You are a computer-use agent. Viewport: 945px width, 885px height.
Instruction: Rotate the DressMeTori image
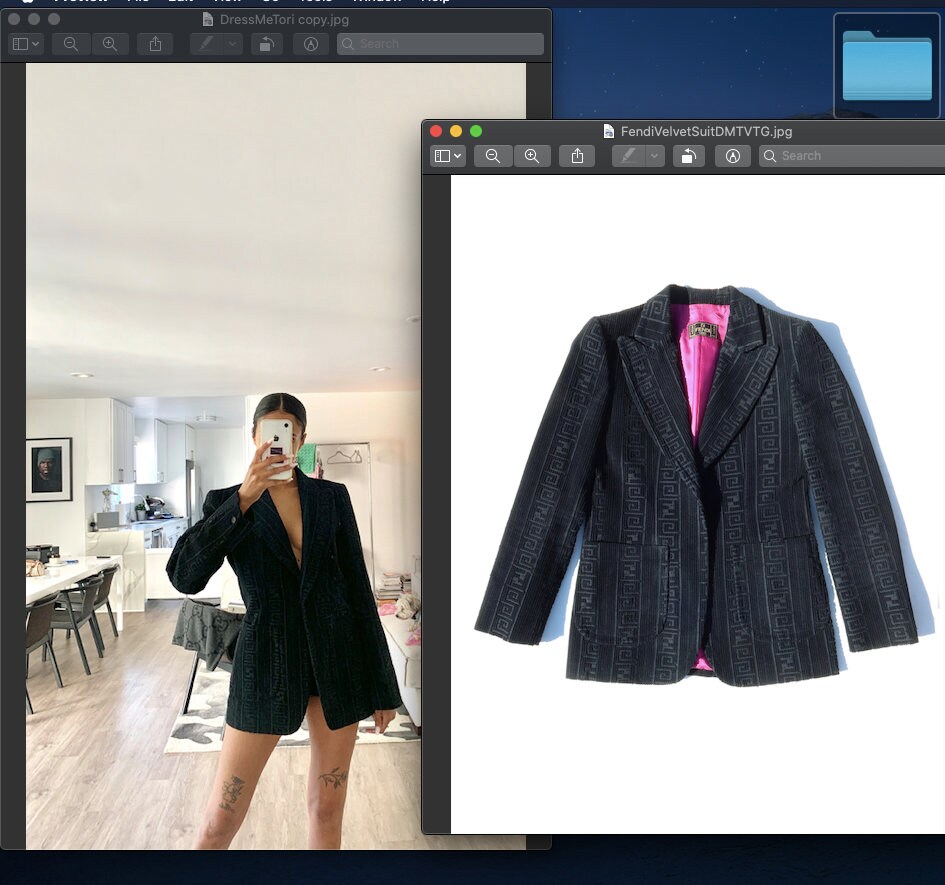coord(267,44)
